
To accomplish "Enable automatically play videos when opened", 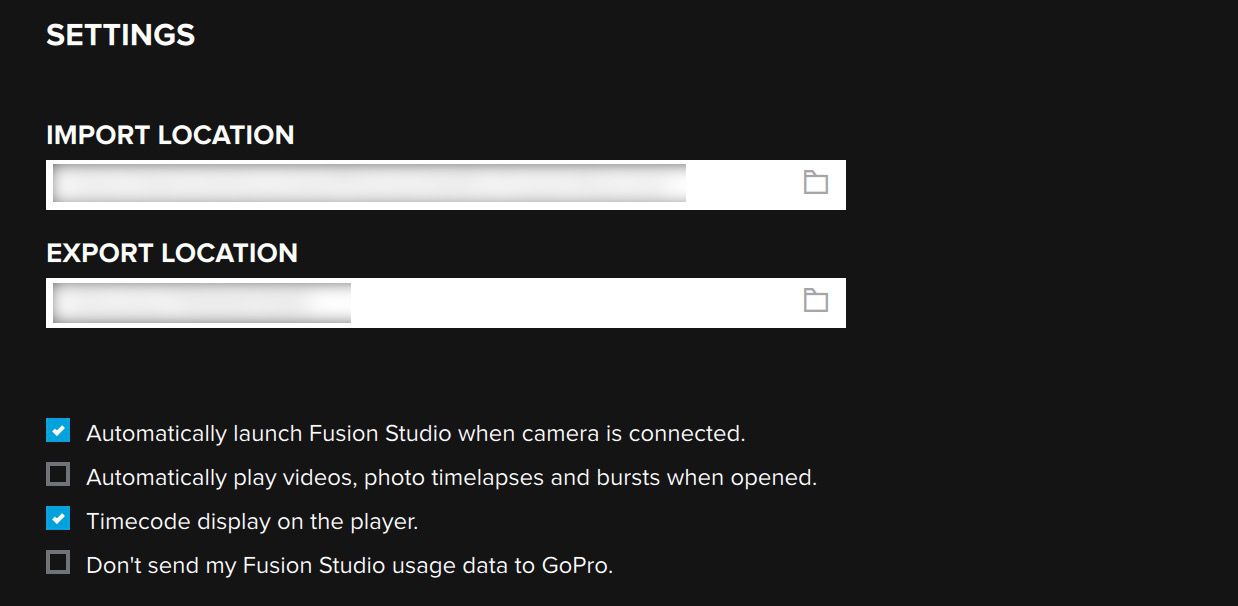I will 58,474.
